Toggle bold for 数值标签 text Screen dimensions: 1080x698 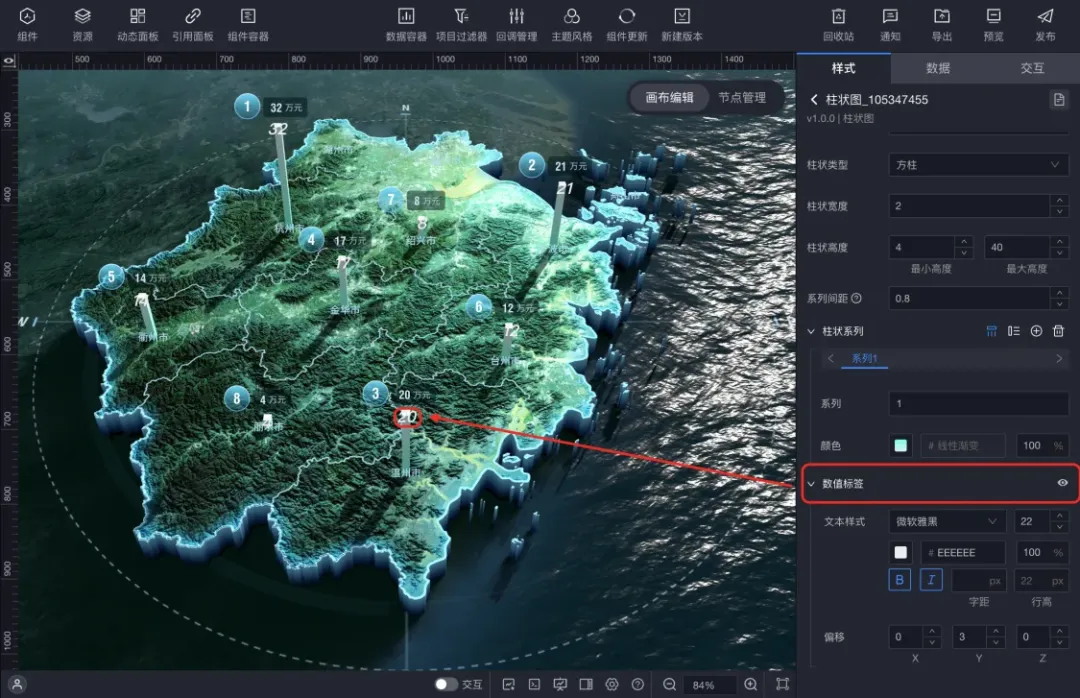pos(900,580)
